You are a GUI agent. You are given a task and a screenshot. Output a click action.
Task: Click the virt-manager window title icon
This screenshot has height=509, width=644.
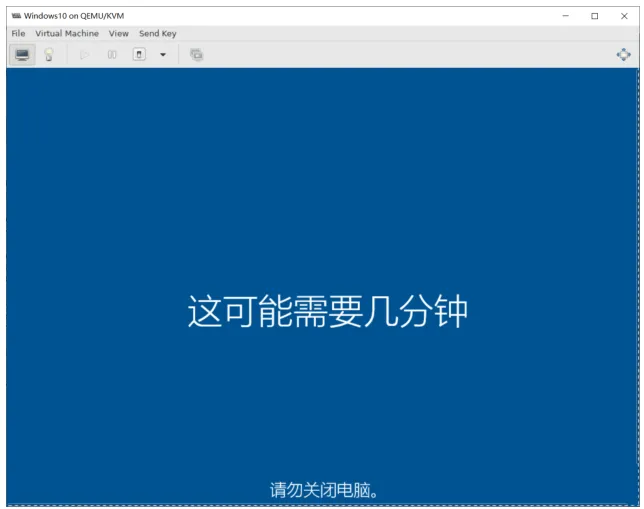point(16,16)
